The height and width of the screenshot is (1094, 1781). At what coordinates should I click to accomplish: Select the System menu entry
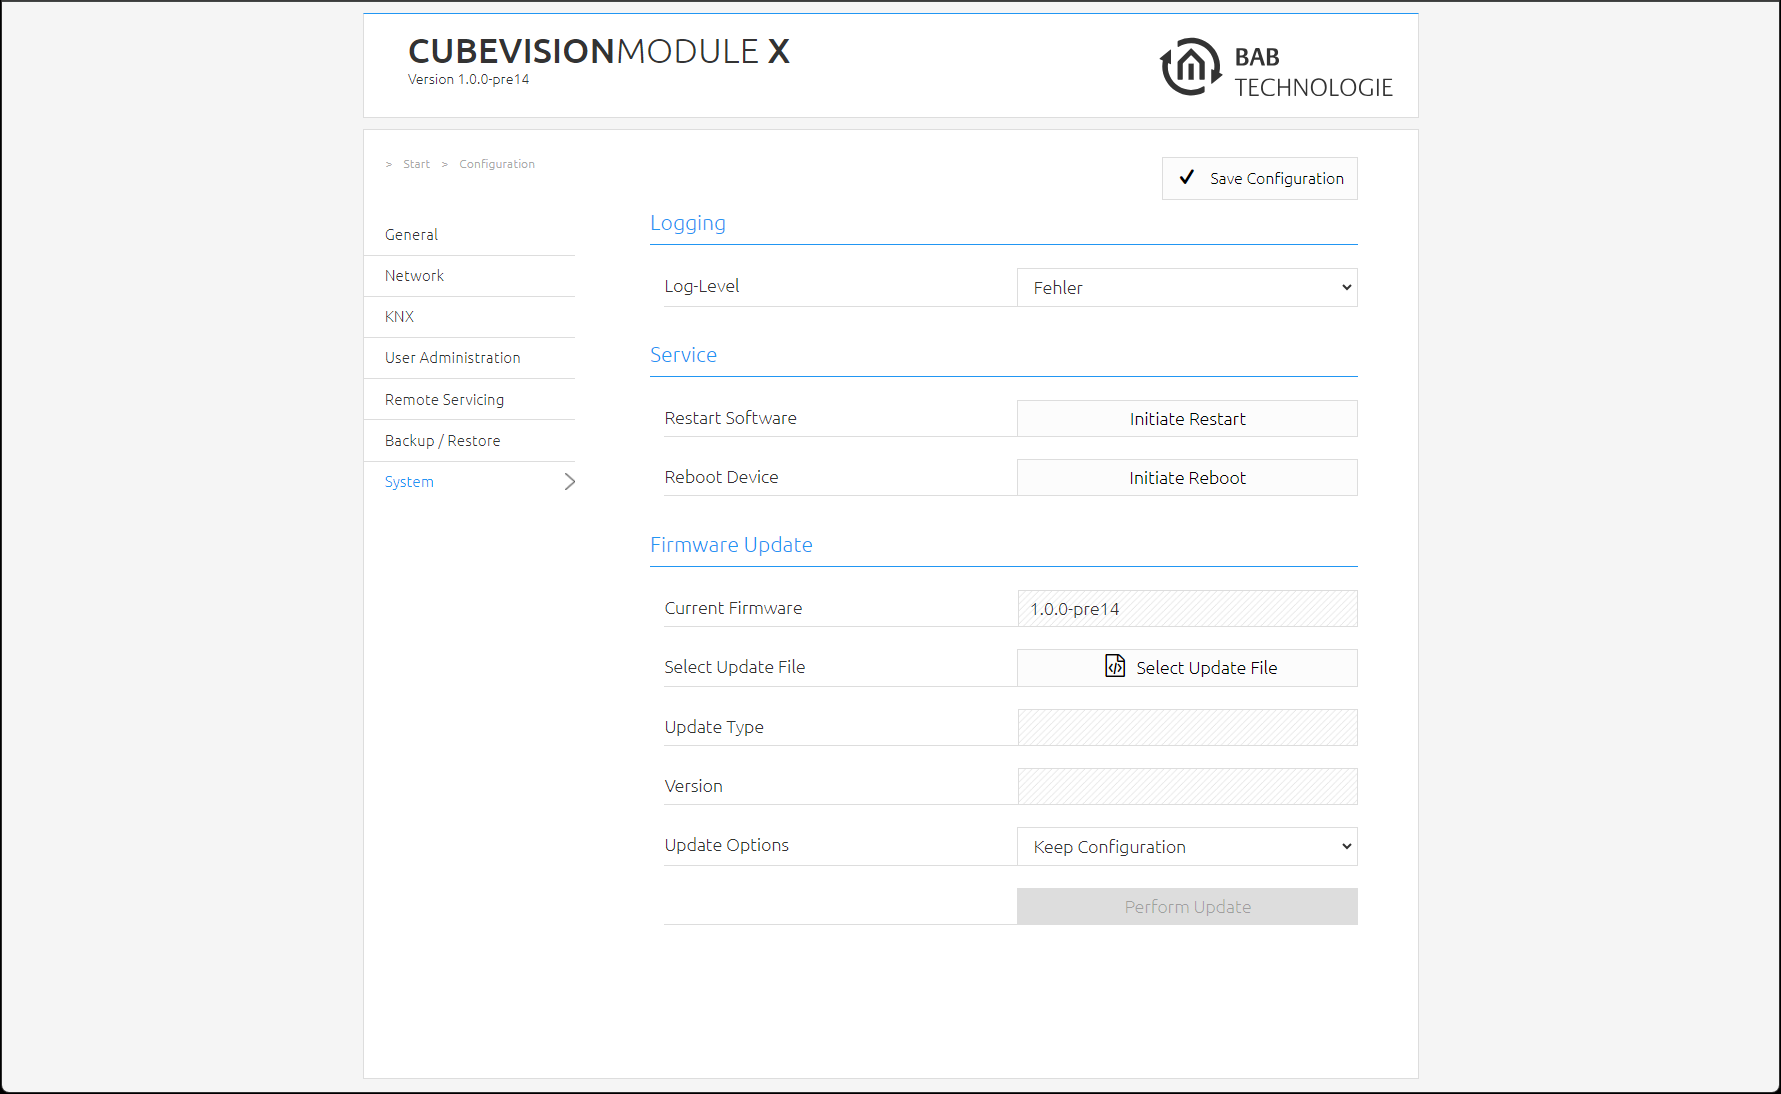469,481
